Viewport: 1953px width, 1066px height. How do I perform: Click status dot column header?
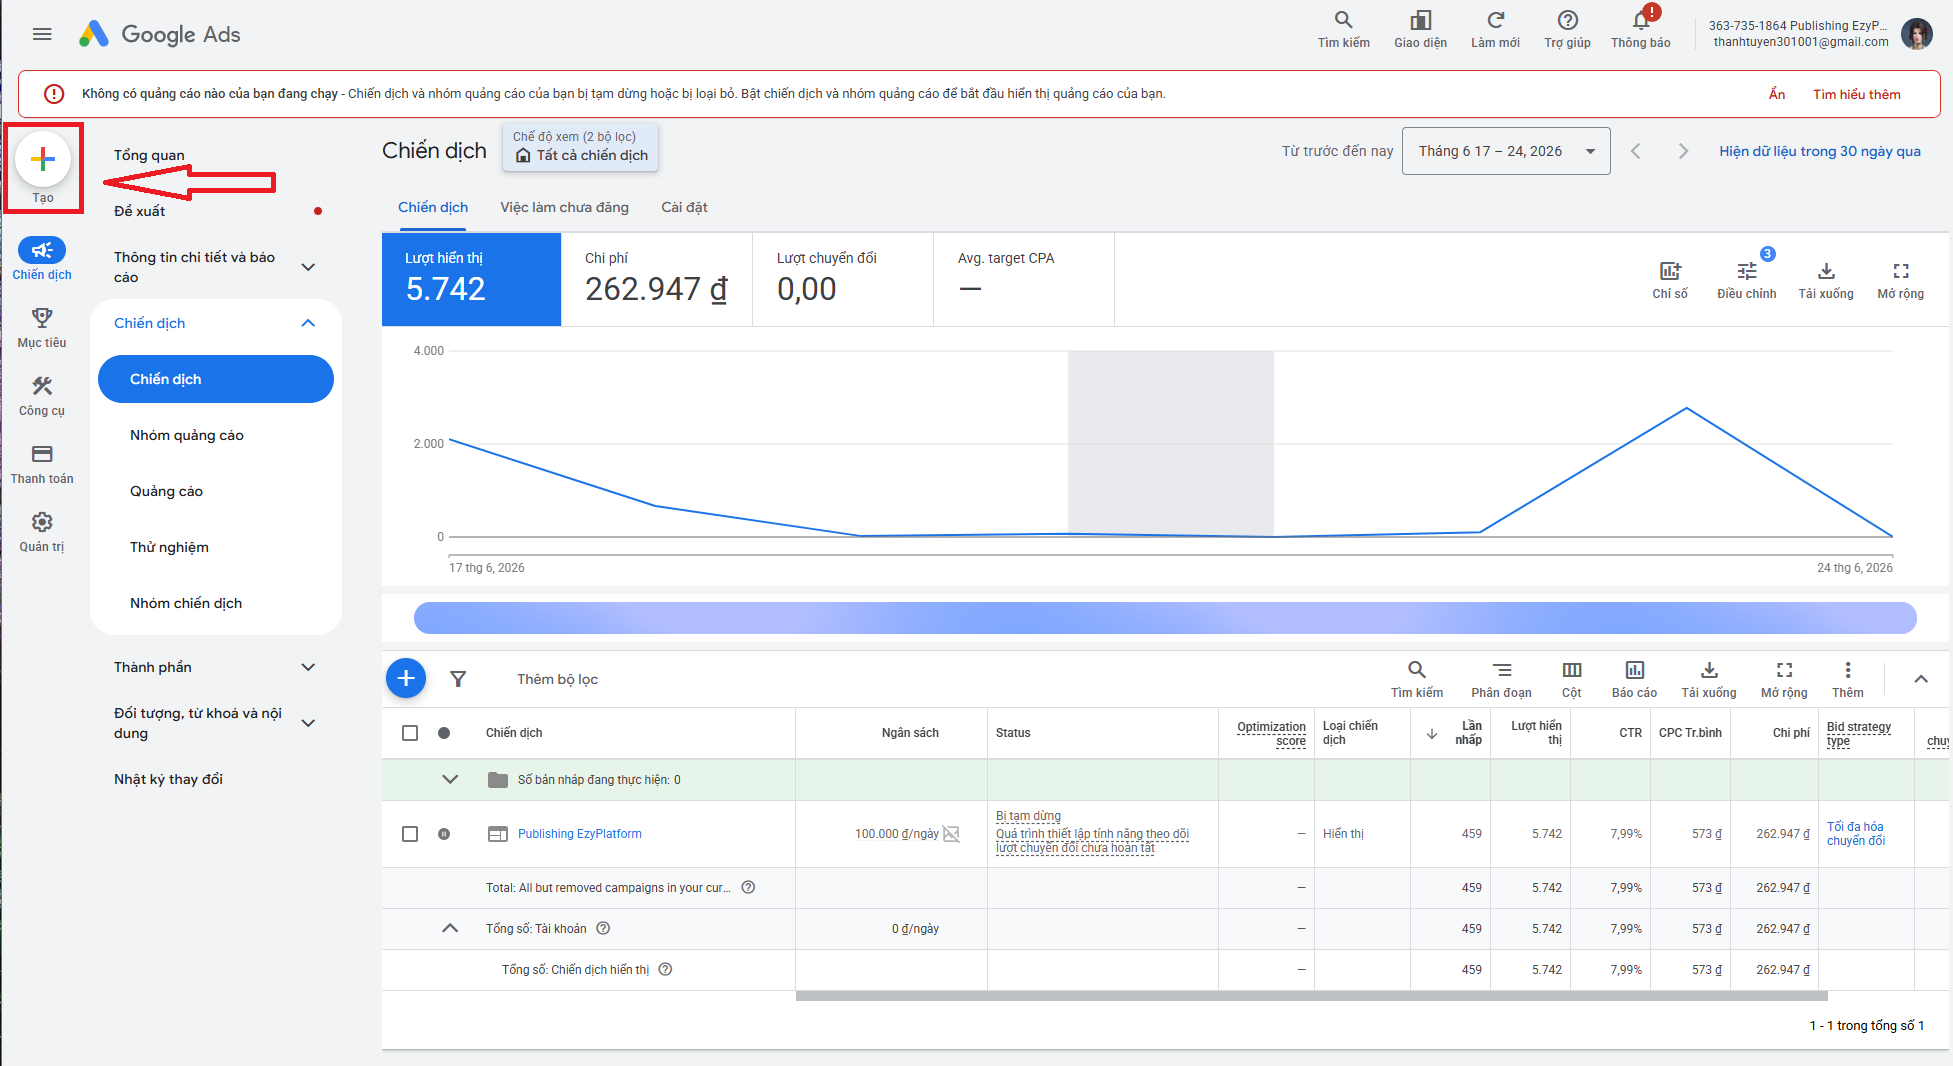tap(444, 733)
